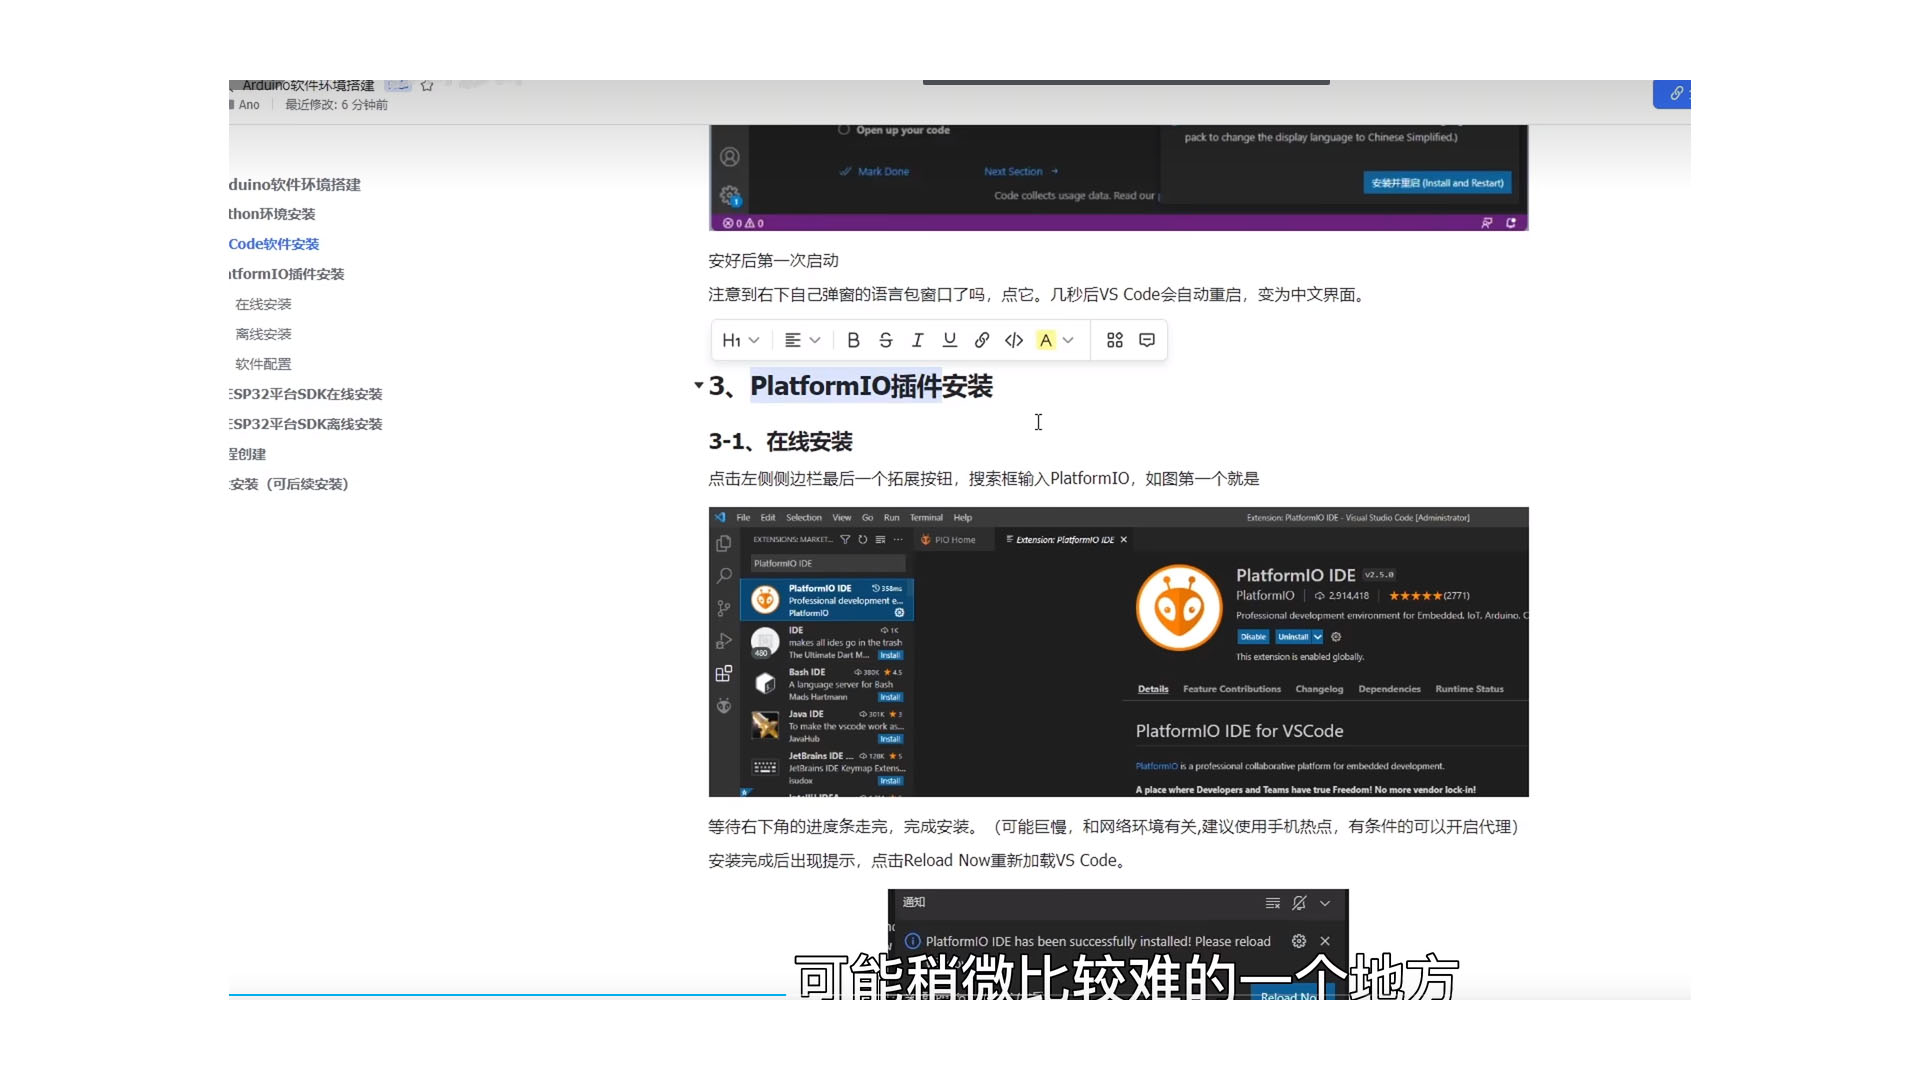
Task: Click the '最近修改: 6 分钟前' timestamp
Action: (336, 104)
